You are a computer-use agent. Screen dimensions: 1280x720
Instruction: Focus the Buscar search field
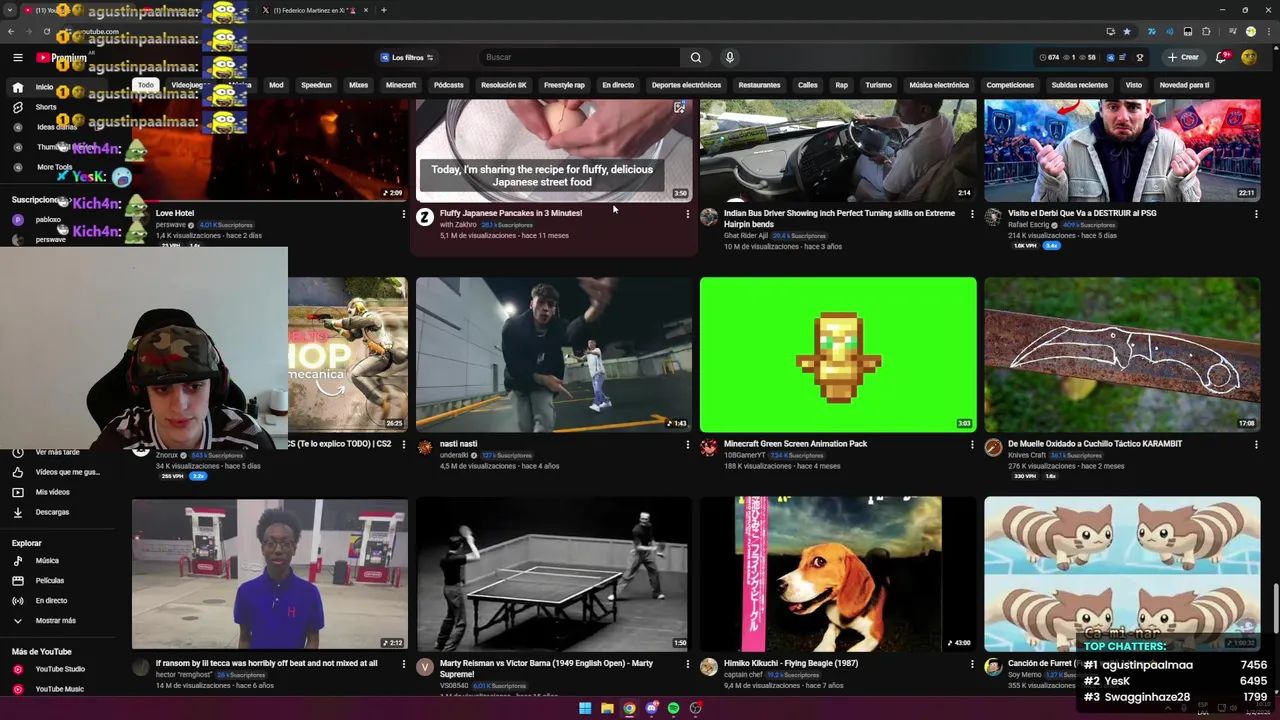coord(580,57)
